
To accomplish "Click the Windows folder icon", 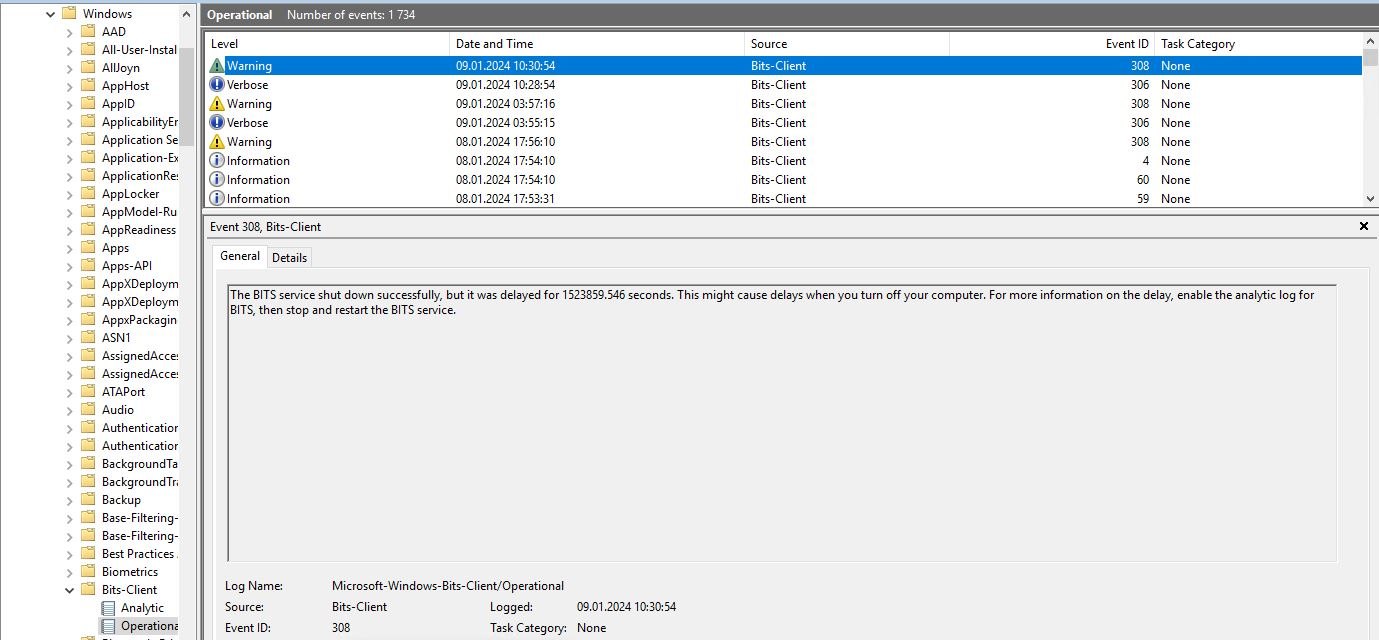I will pos(69,14).
